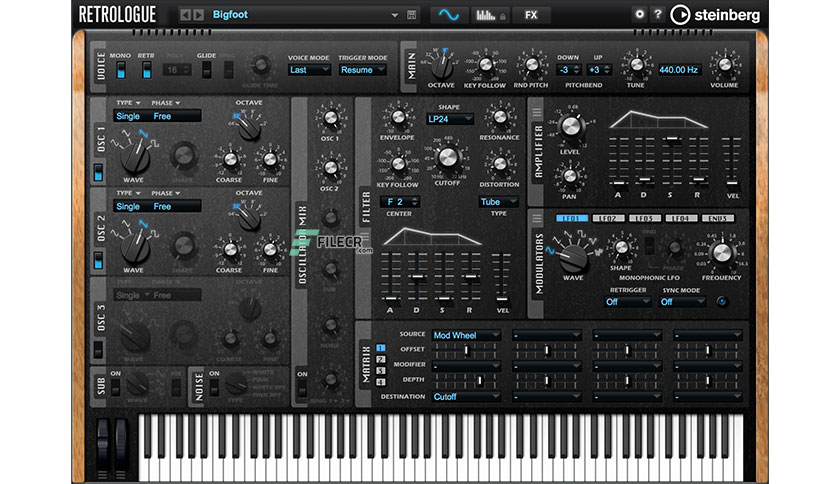The height and width of the screenshot is (484, 836).
Task: Open the Voice Mode dropdown
Action: click(310, 70)
